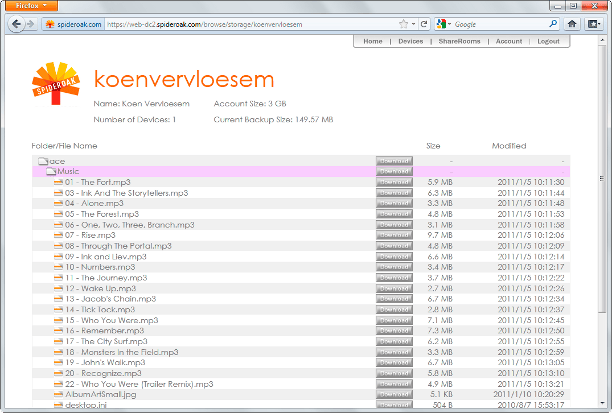
Task: Select the file name 22 - Who You Were (Trailer Remix).mp3
Action: [x=139, y=384]
